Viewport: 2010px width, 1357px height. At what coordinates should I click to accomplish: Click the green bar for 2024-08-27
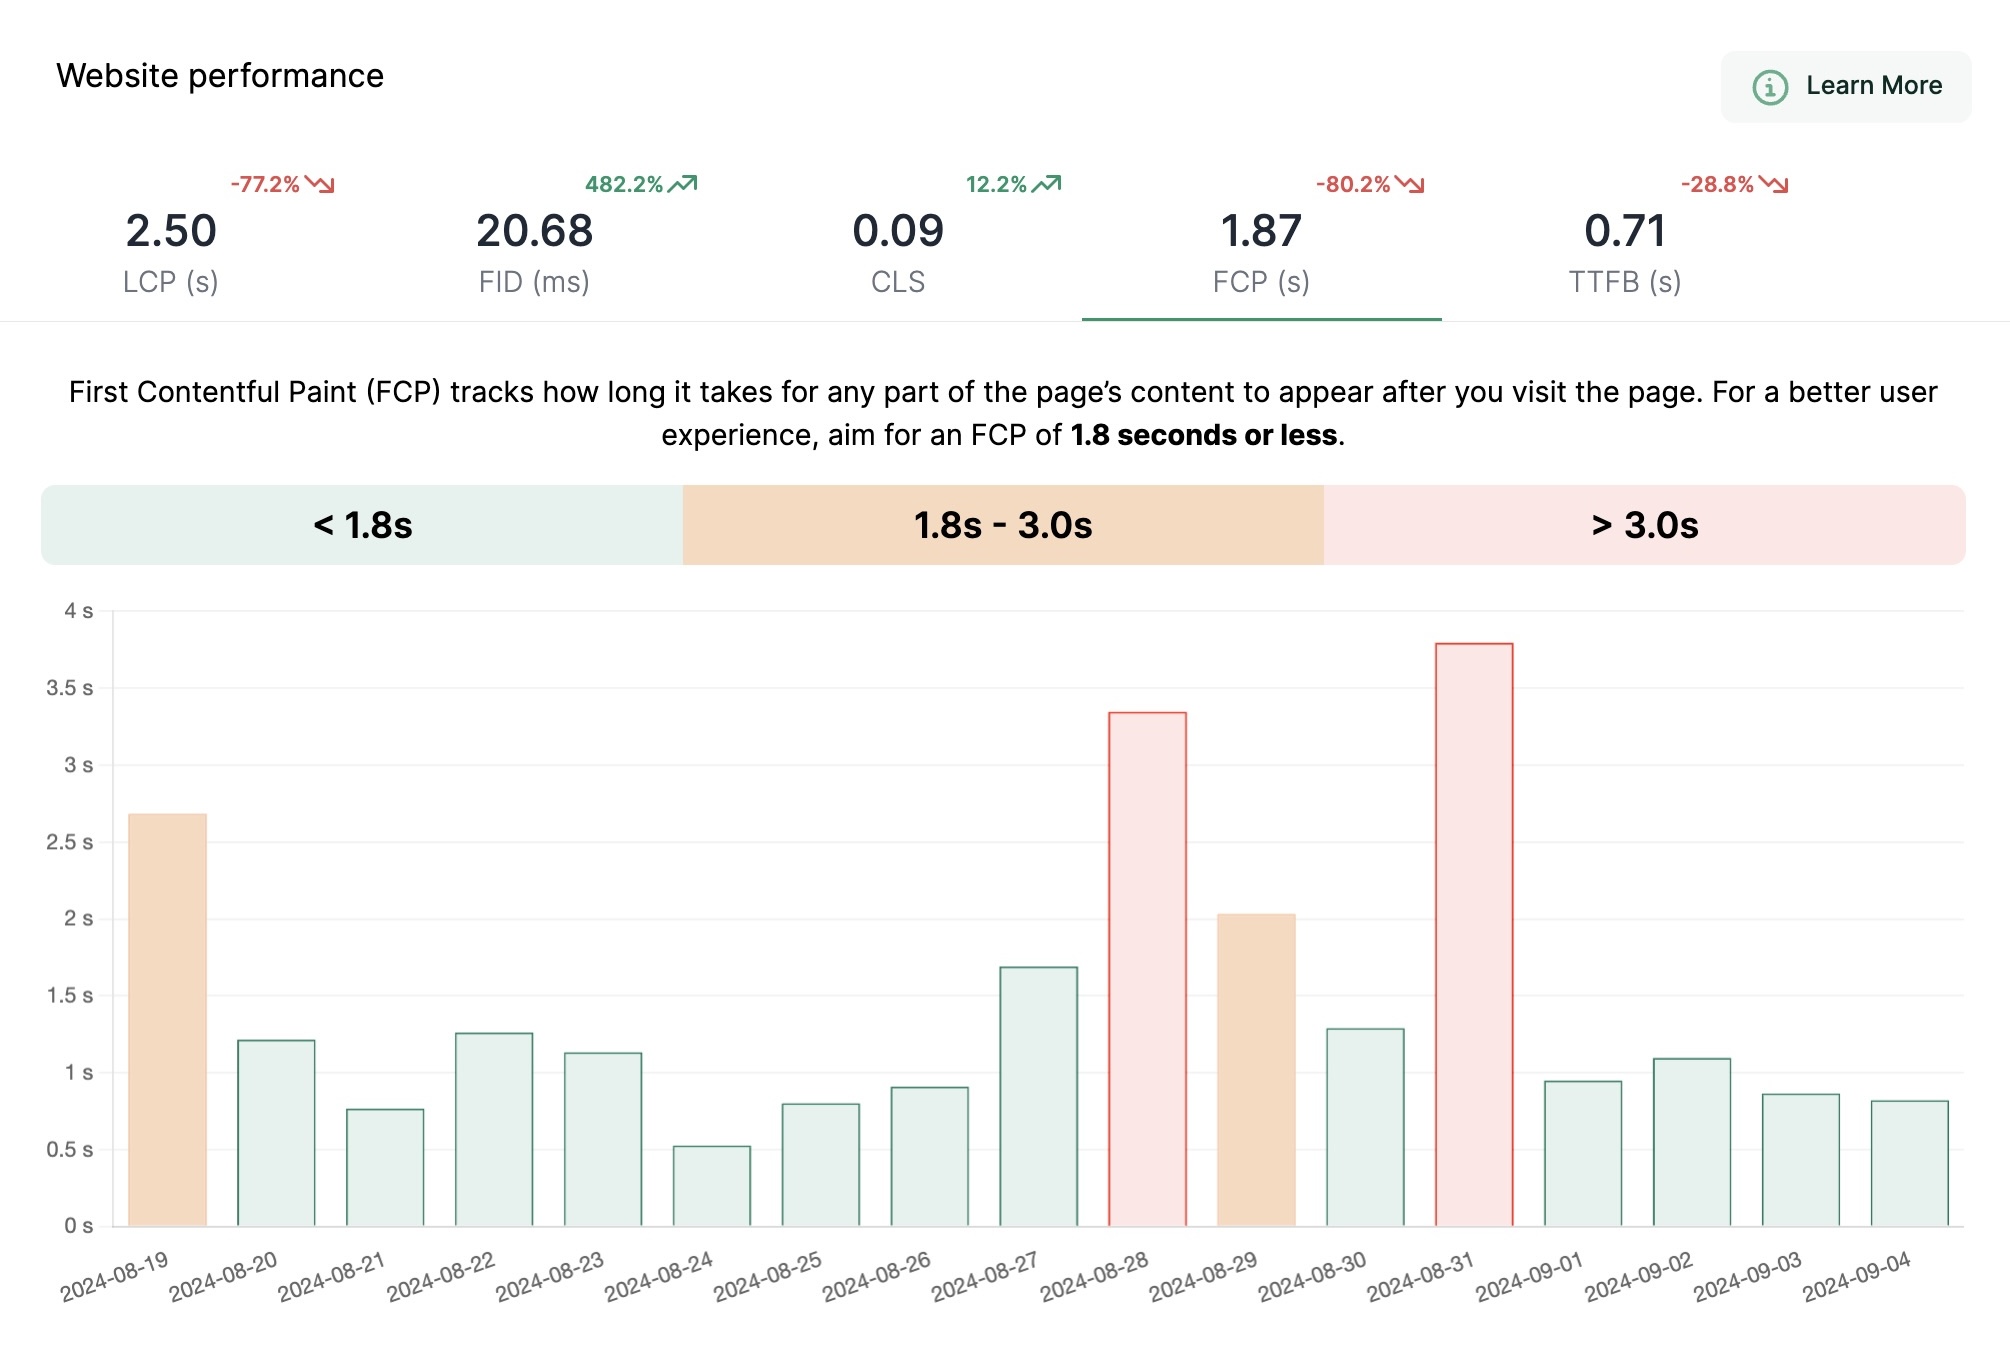(x=1039, y=1096)
